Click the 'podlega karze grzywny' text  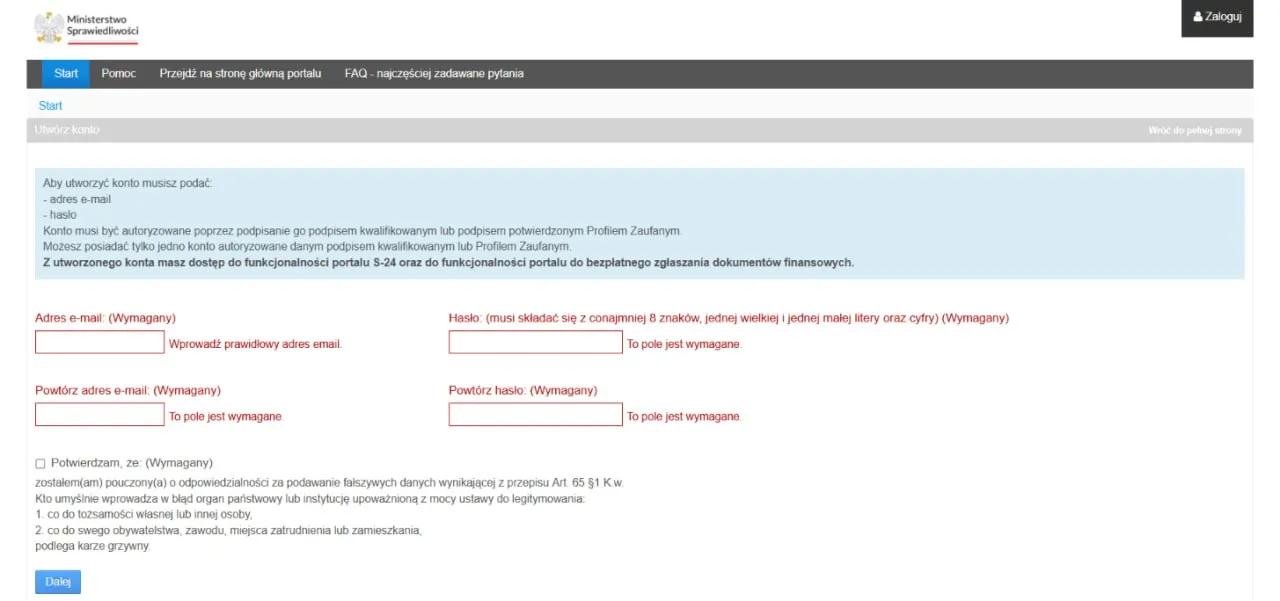point(92,546)
